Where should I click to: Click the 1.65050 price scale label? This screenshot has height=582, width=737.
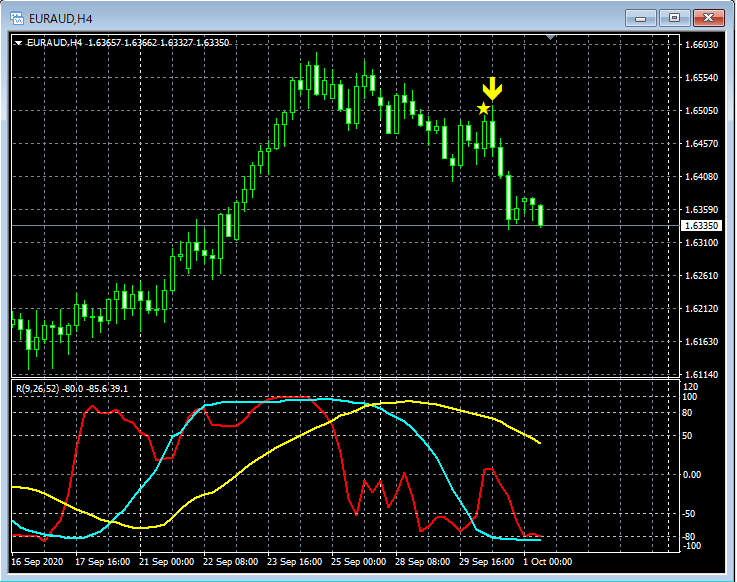[701, 110]
